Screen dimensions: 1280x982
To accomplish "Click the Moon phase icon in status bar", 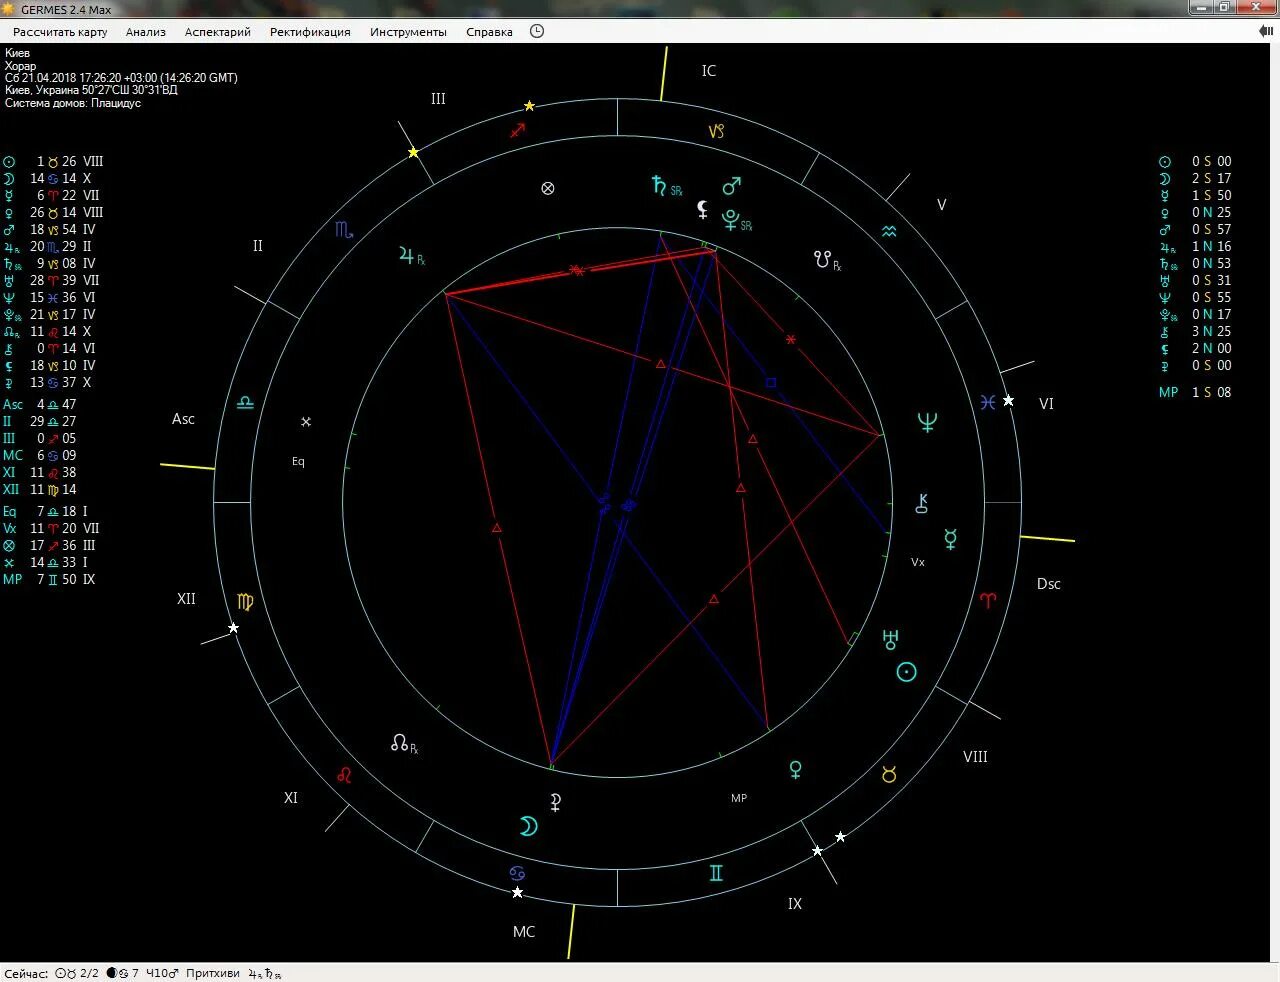I will pyautogui.click(x=112, y=973).
